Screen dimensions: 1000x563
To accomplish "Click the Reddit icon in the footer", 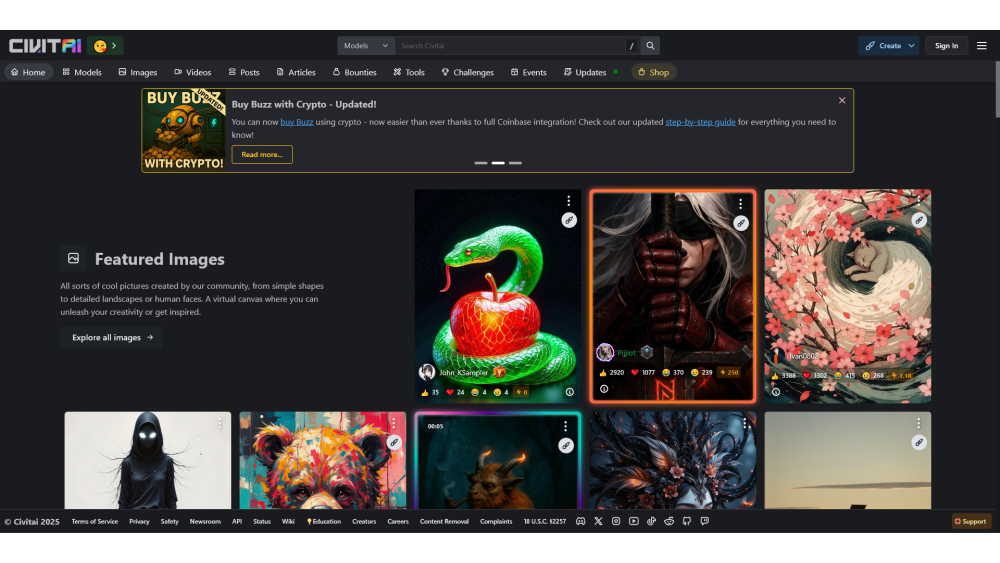I will pyautogui.click(x=669, y=521).
